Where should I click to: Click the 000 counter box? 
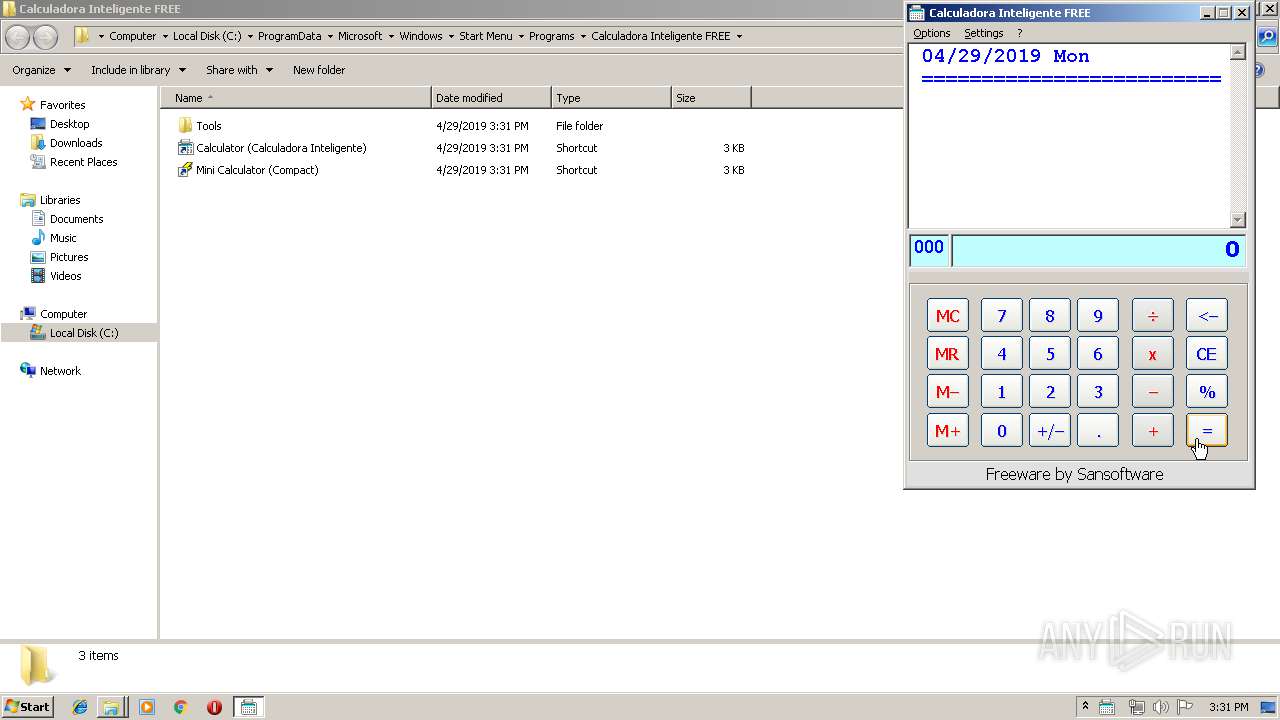click(x=929, y=249)
